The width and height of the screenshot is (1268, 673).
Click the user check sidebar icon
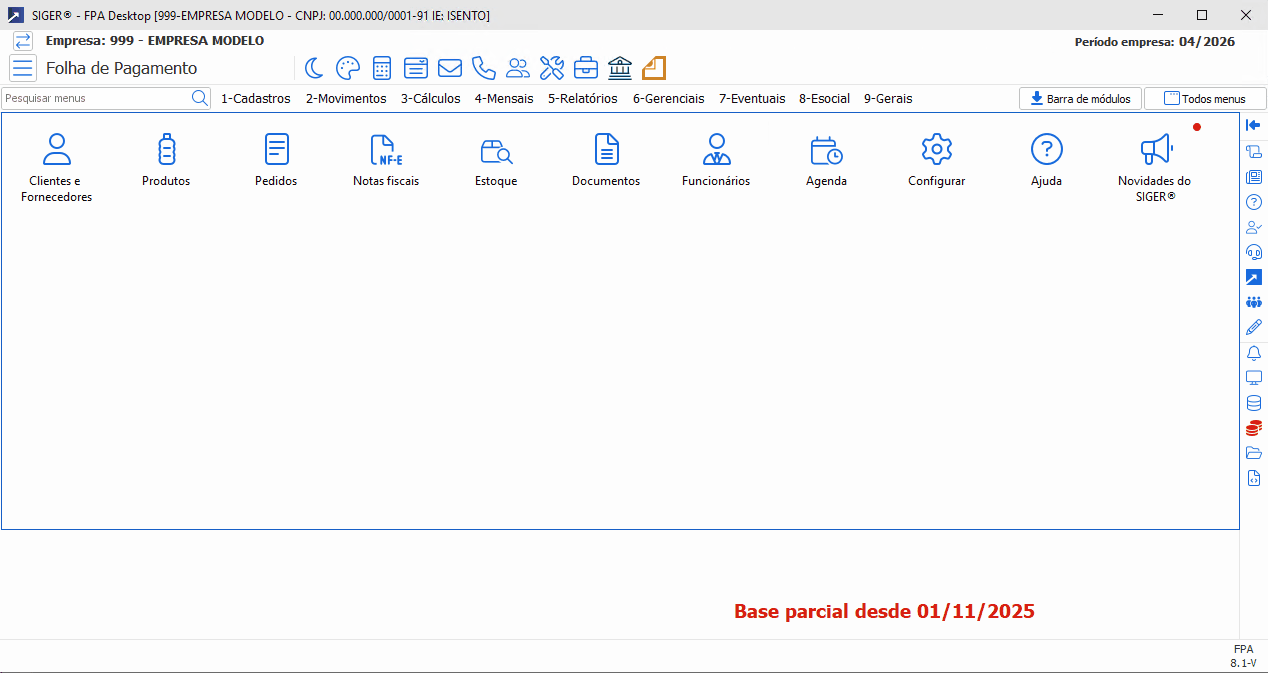point(1253,227)
